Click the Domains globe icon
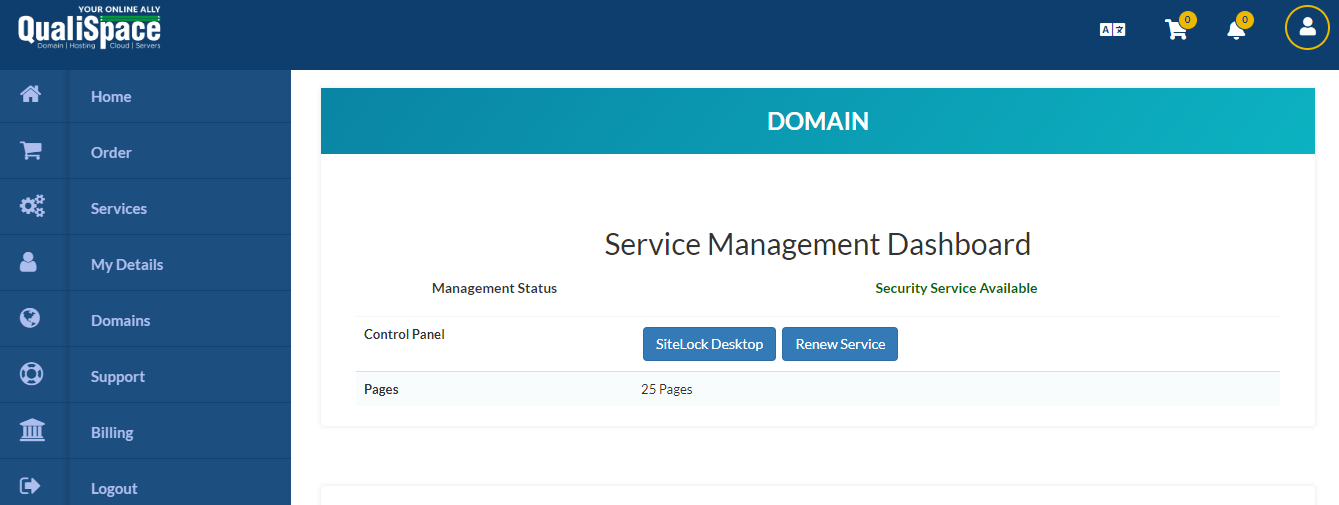 click(x=30, y=319)
